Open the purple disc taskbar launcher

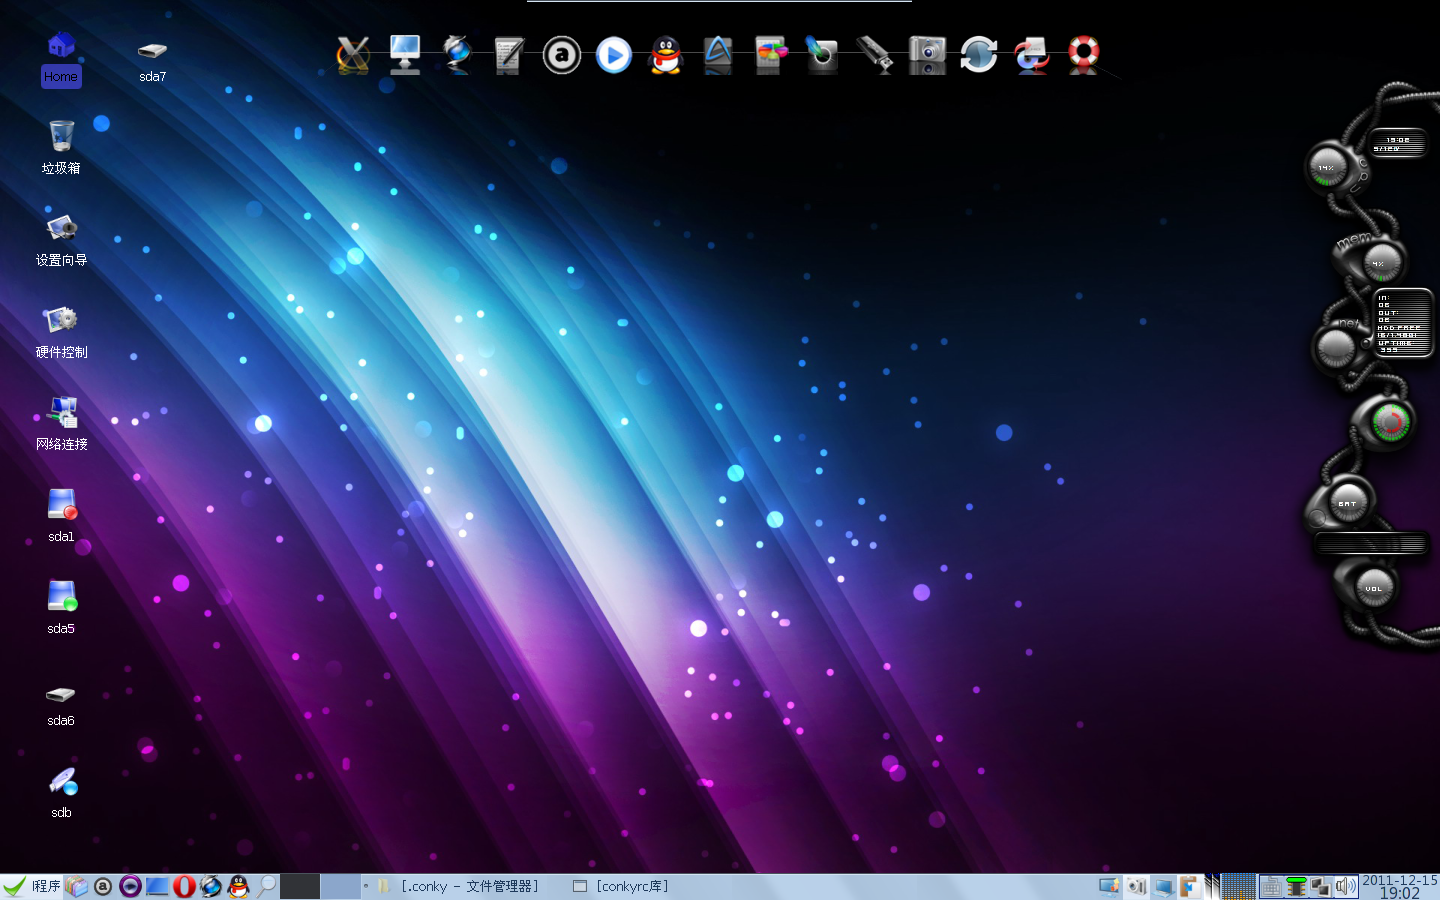[x=130, y=886]
